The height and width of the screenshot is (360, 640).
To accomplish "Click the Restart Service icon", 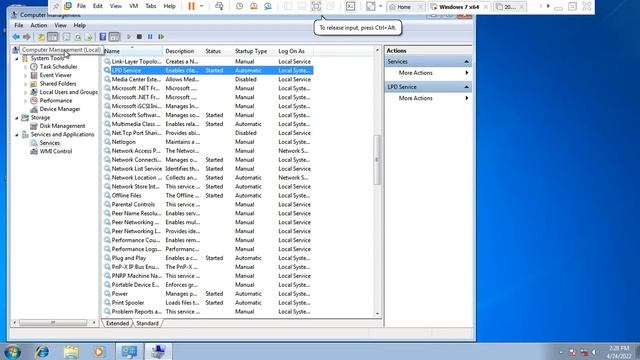I will [x=161, y=37].
